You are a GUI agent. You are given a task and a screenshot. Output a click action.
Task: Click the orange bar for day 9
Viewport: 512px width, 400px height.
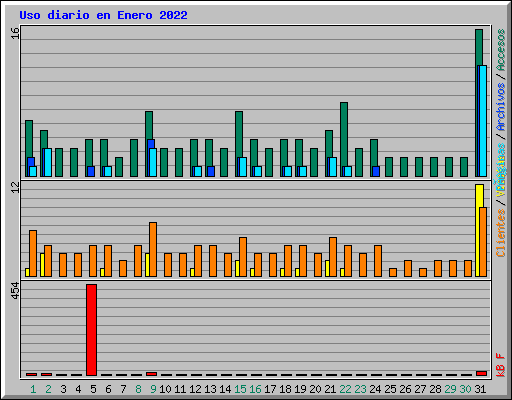tap(153, 249)
